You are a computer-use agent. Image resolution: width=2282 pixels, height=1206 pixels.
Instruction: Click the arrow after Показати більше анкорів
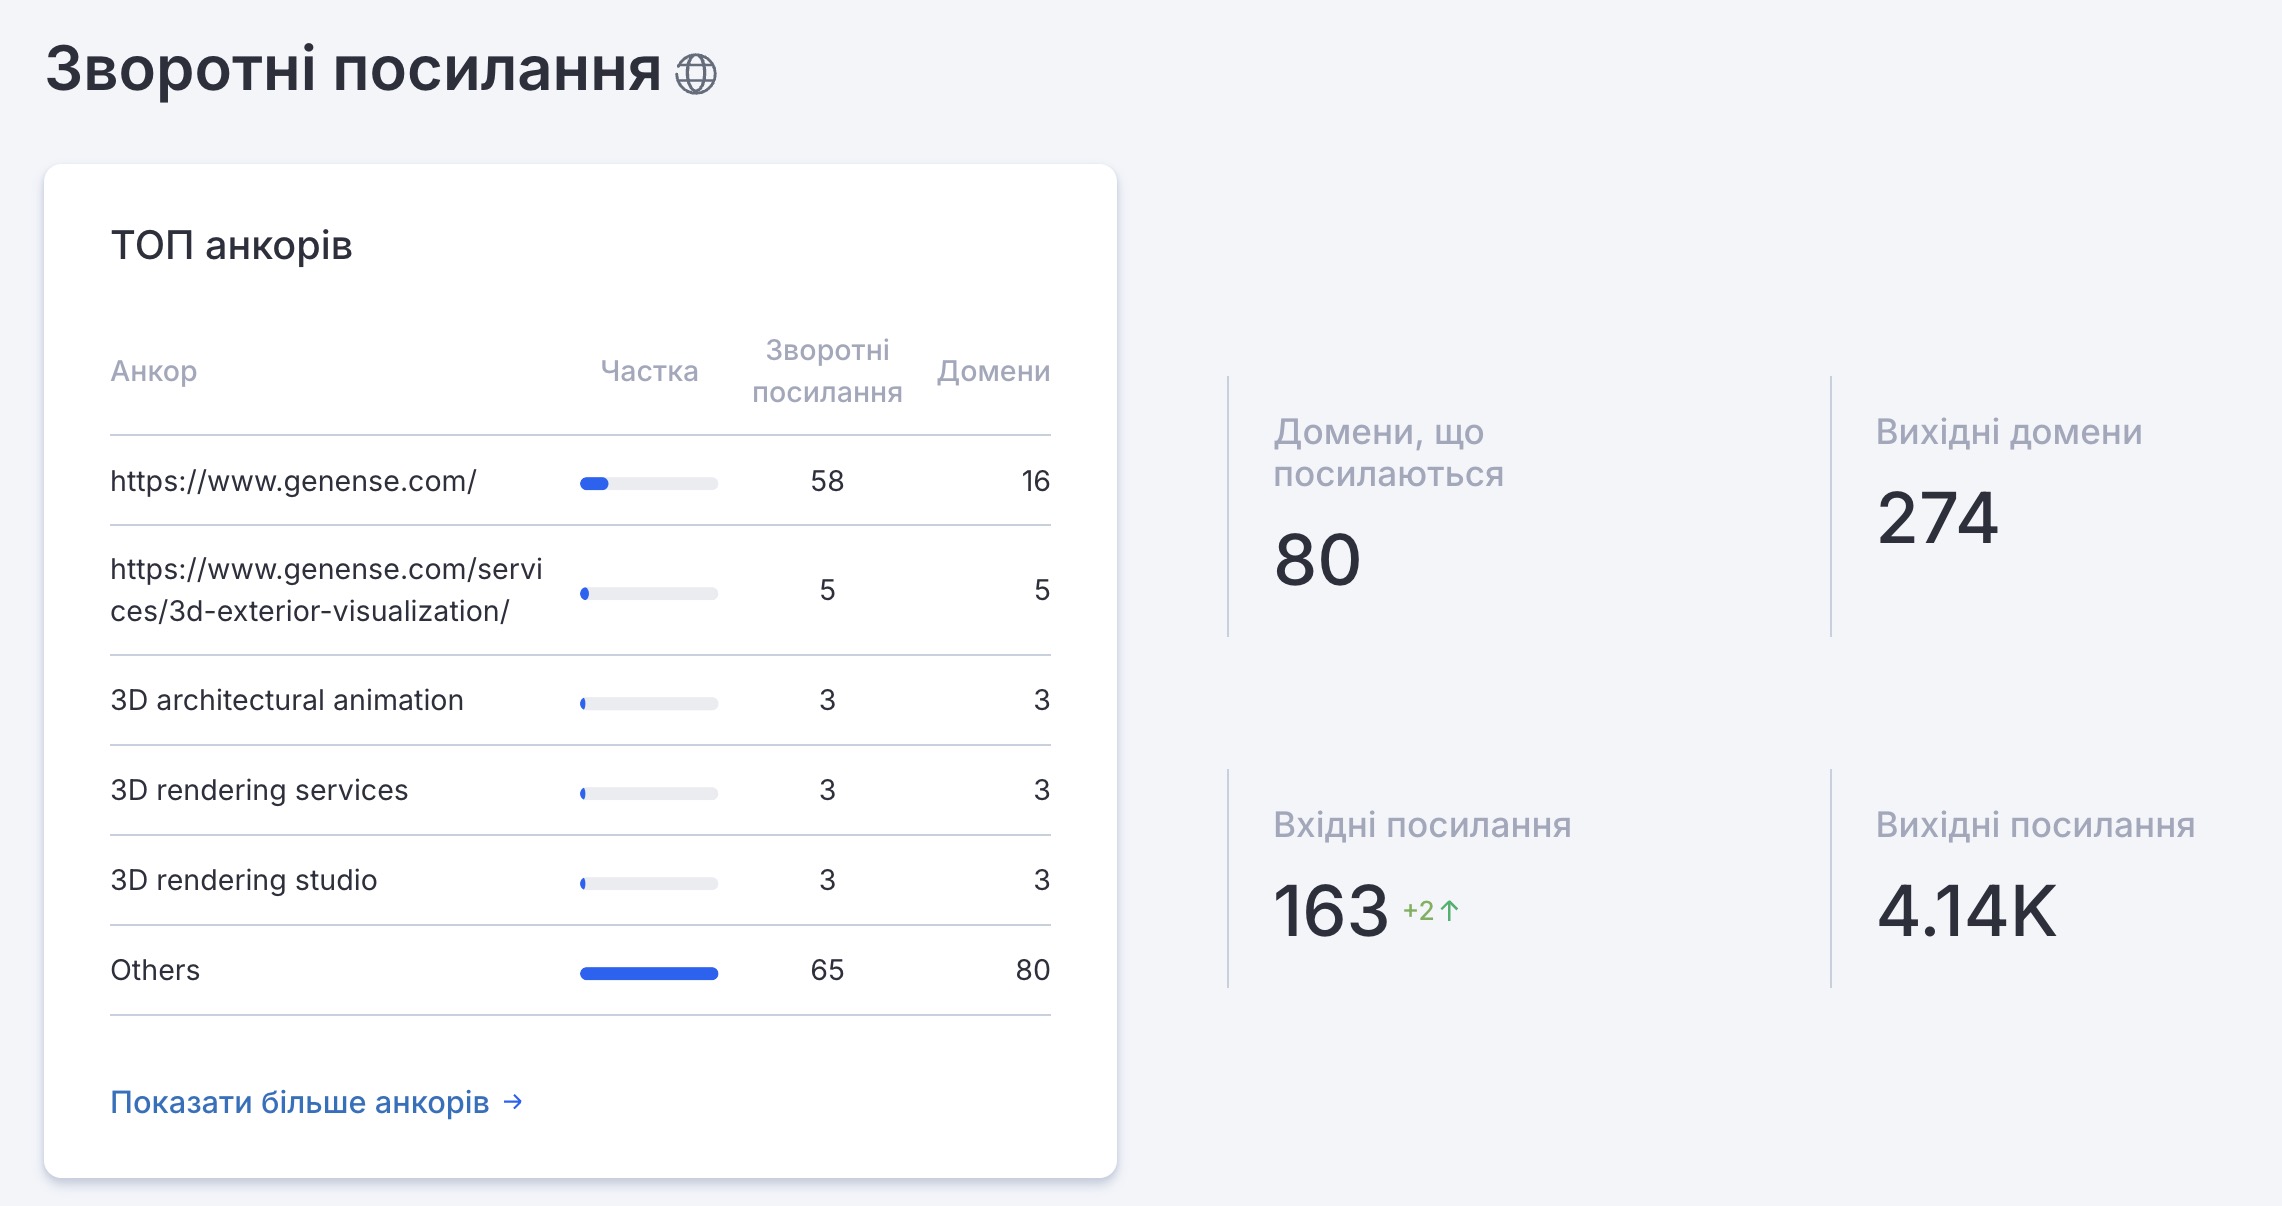tap(513, 1101)
